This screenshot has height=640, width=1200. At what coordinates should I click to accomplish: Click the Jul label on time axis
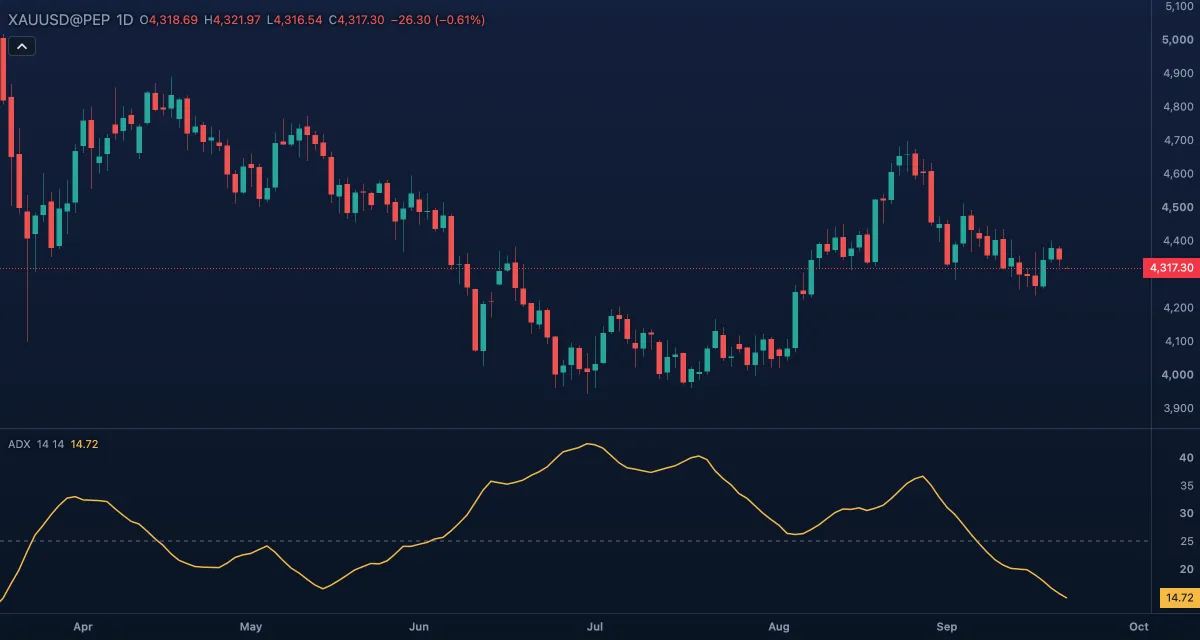tap(595, 627)
